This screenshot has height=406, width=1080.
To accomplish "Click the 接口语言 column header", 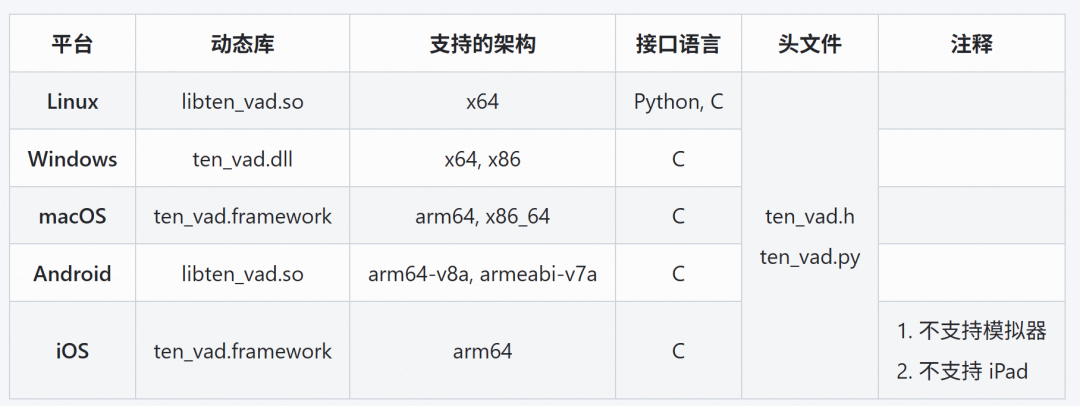I will 678,44.
